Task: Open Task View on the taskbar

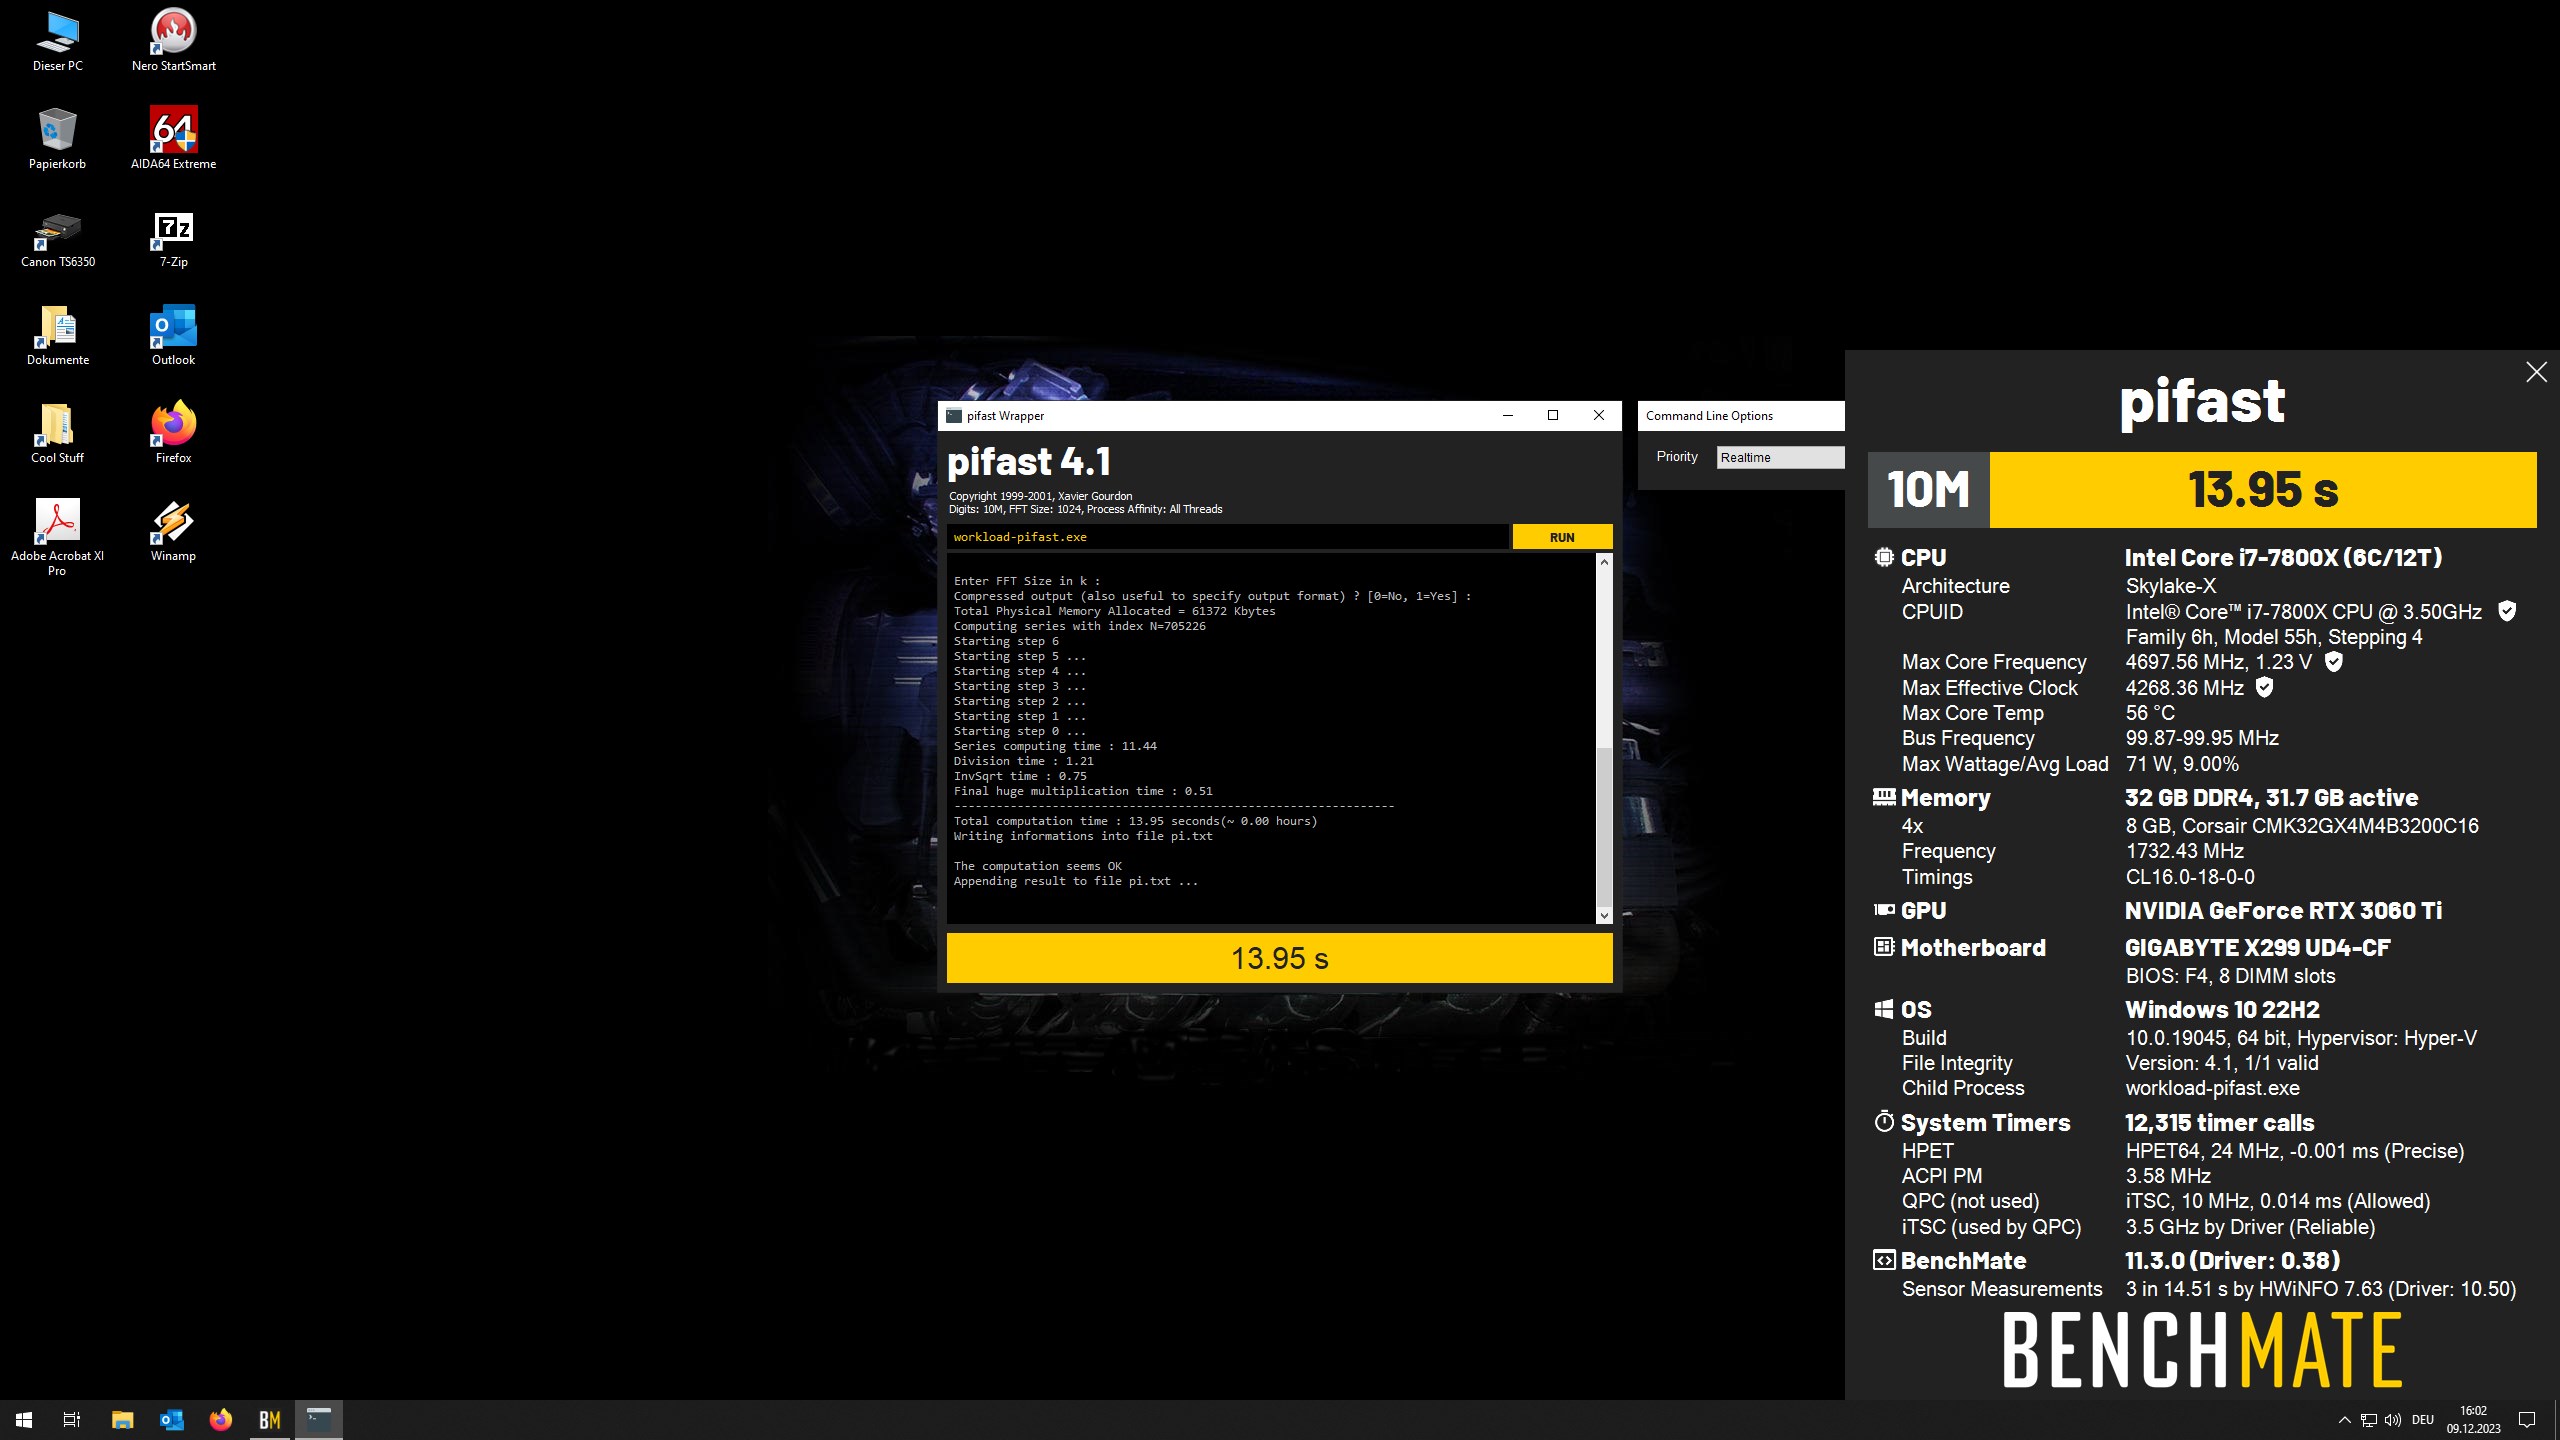Action: point(72,1419)
